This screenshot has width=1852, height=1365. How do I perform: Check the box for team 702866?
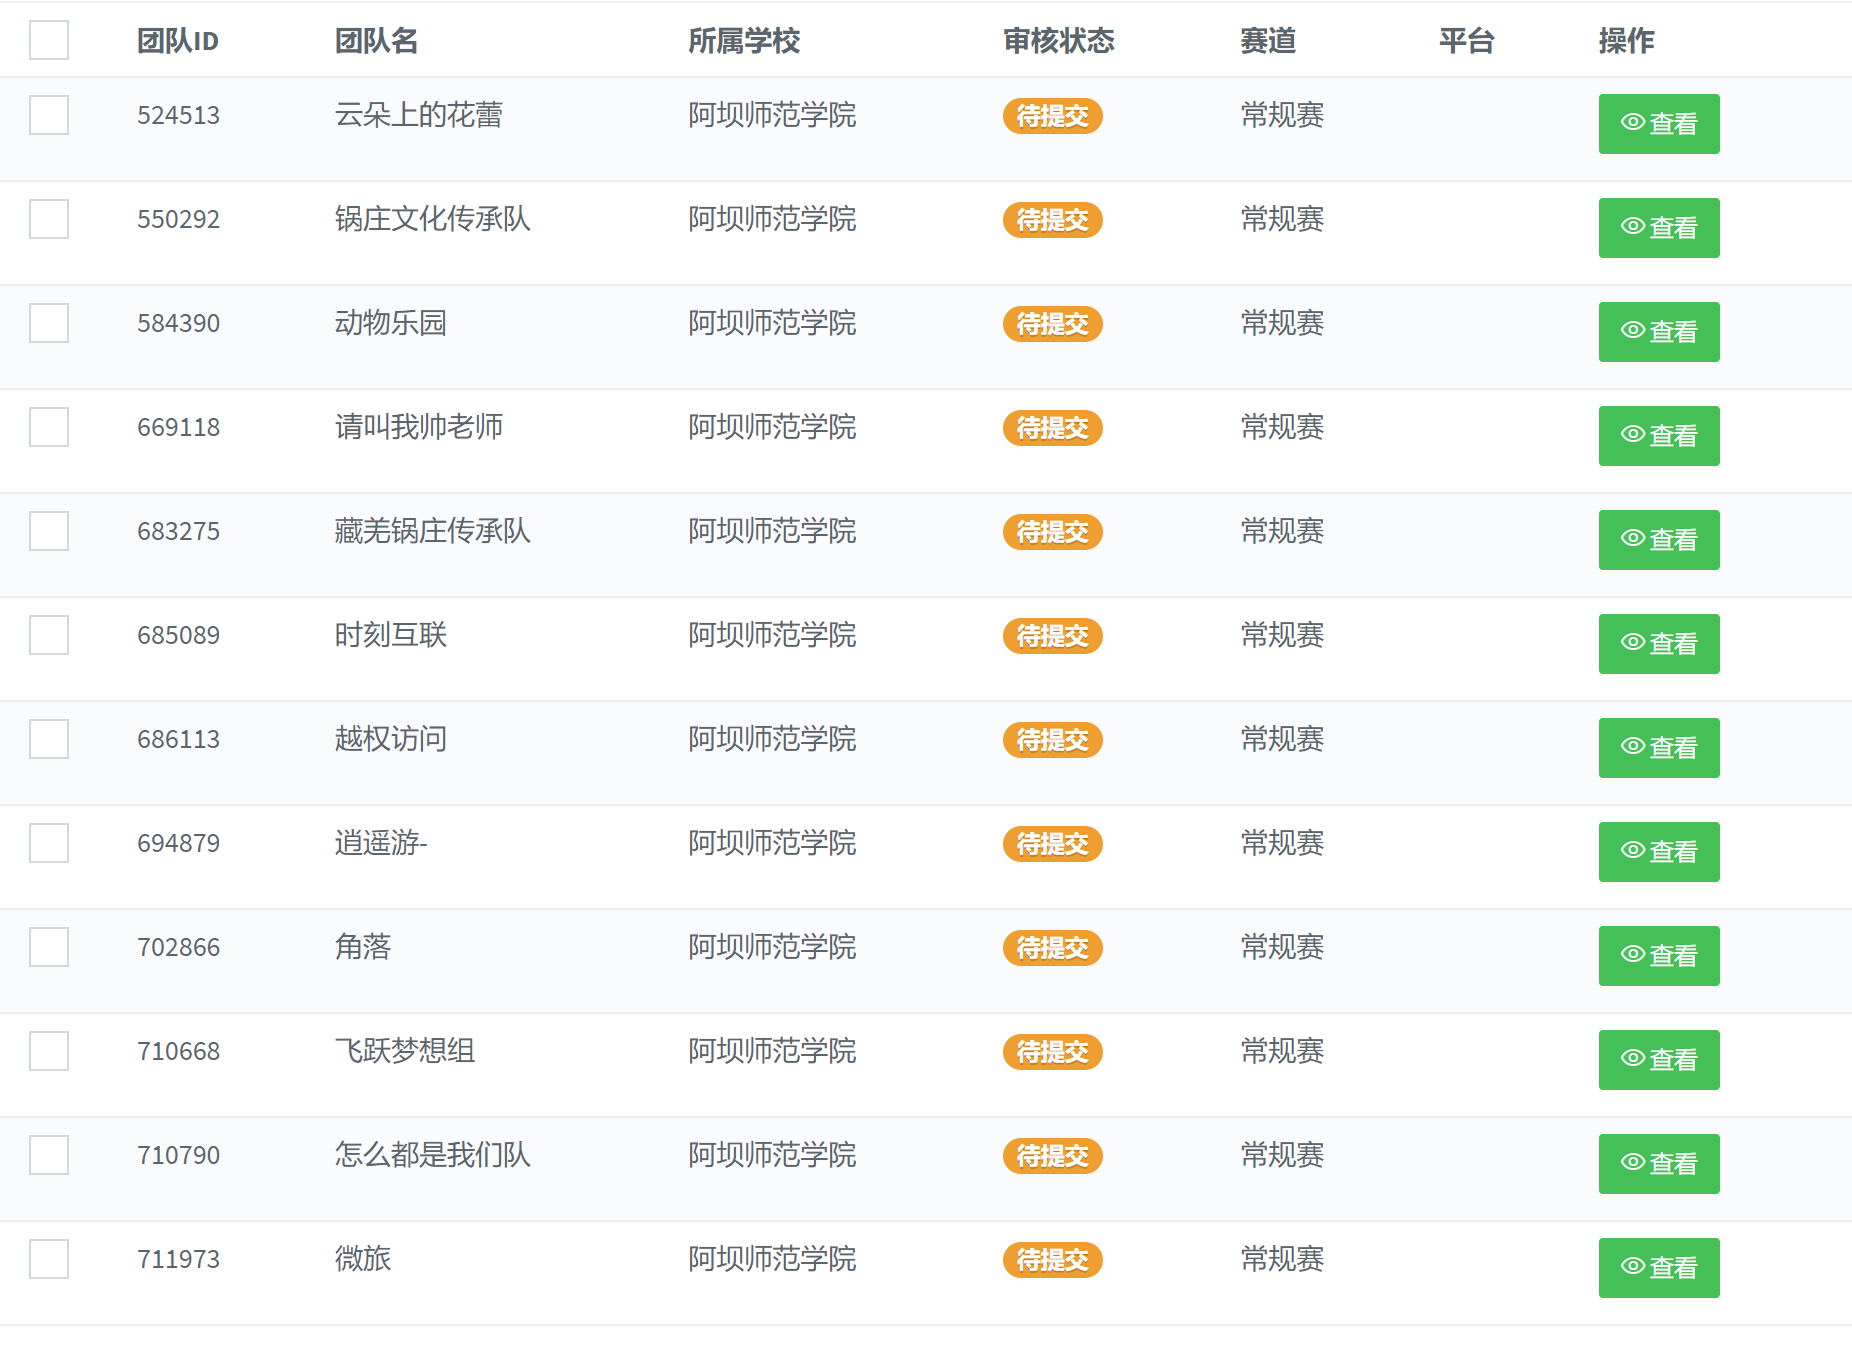click(x=49, y=947)
